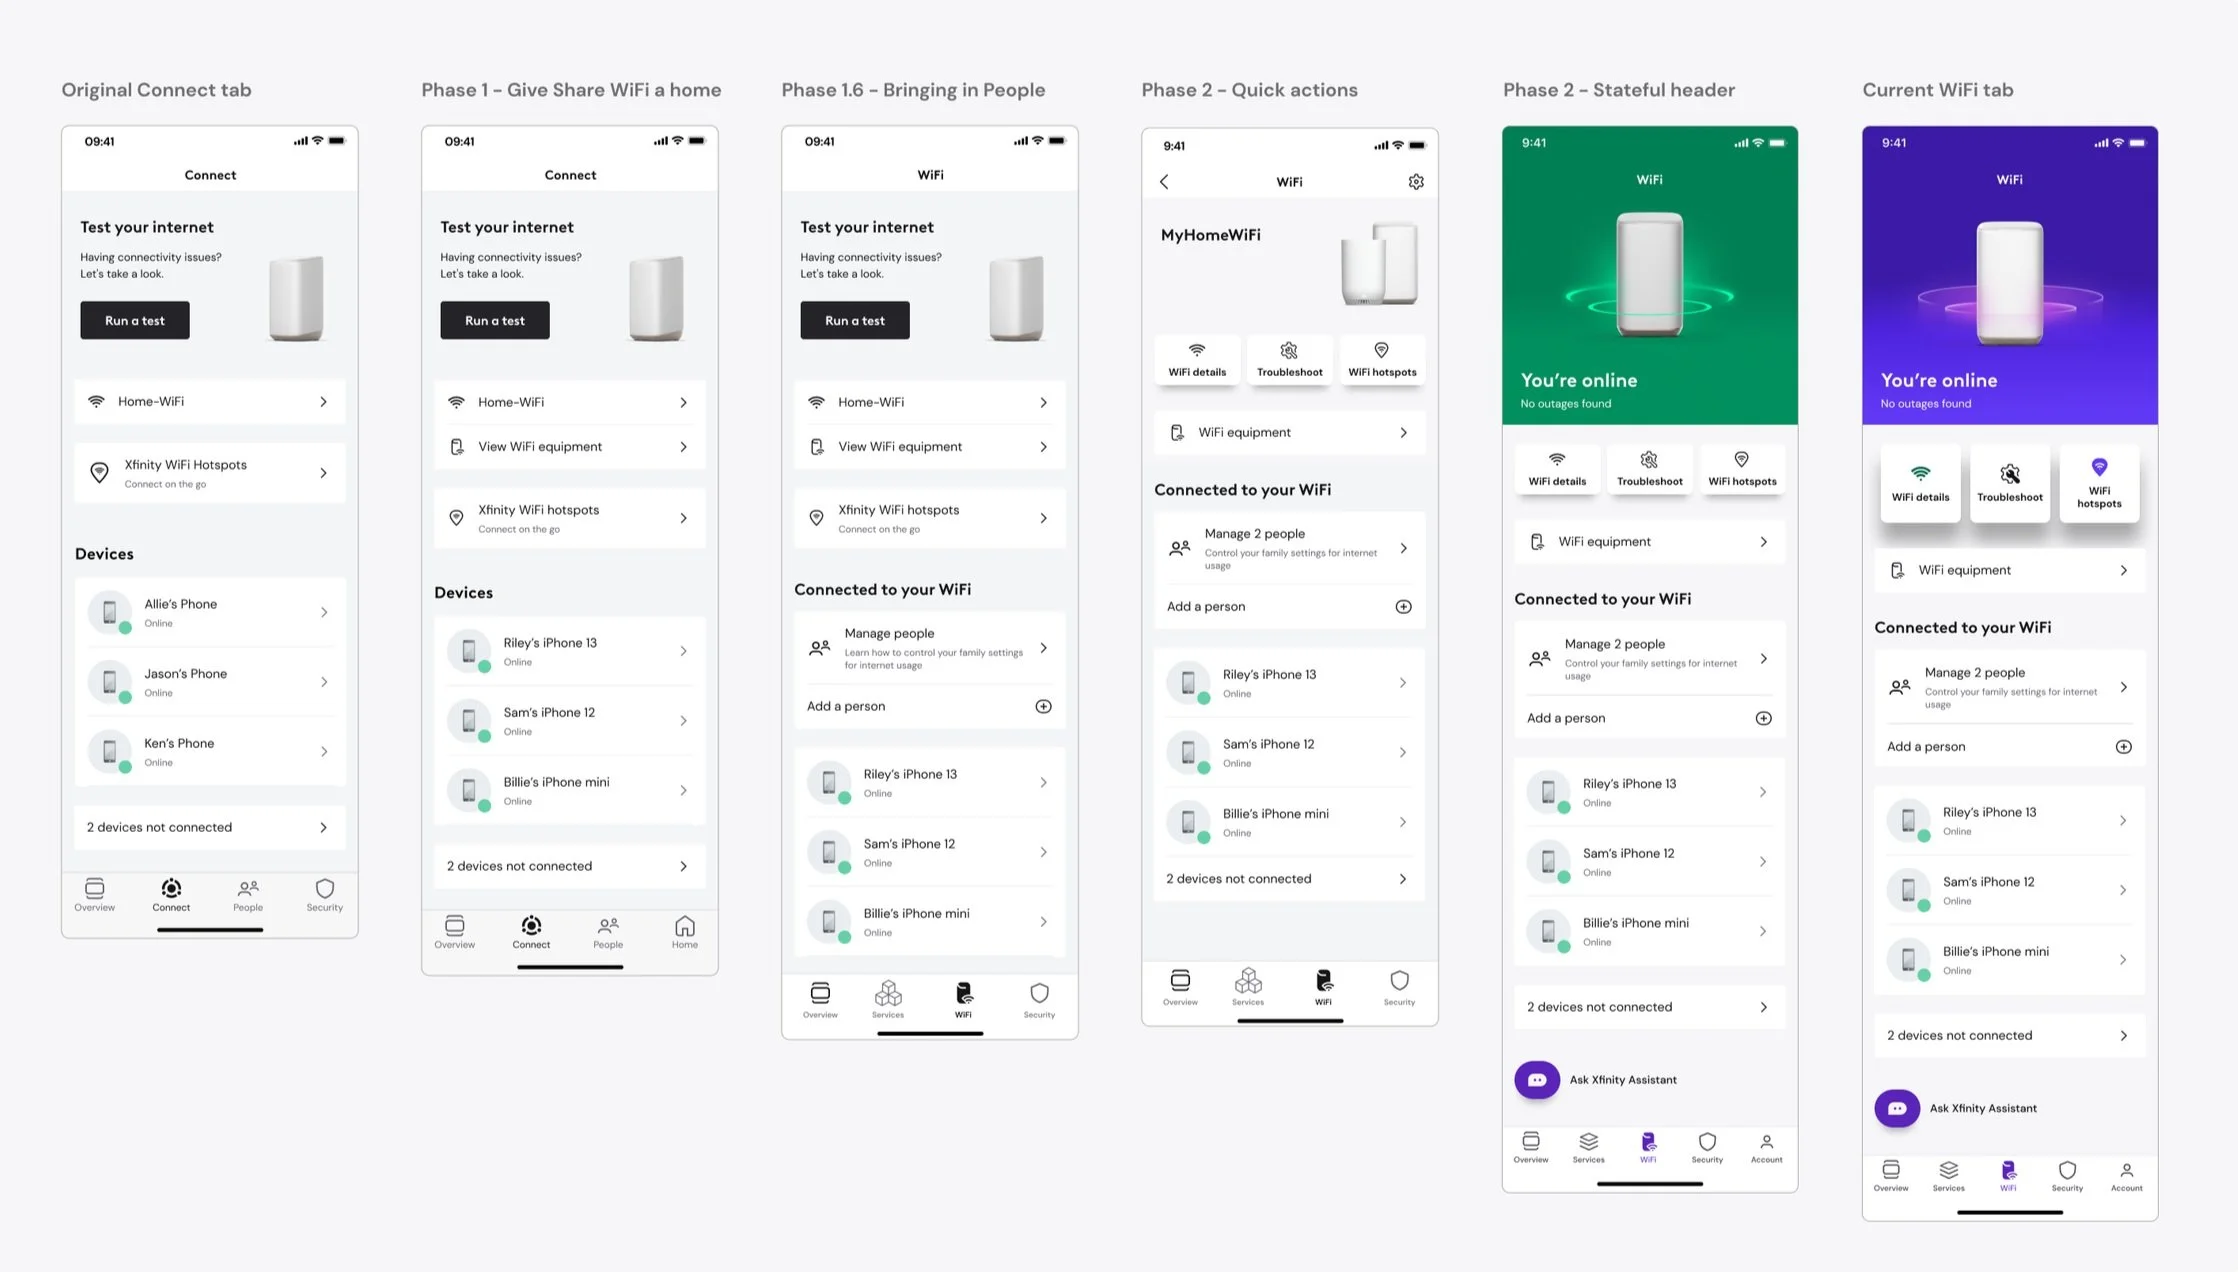Tap WiFi details tile in Phase 2 Quick actions
Screen dimensions: 2238x1272
coord(1197,360)
